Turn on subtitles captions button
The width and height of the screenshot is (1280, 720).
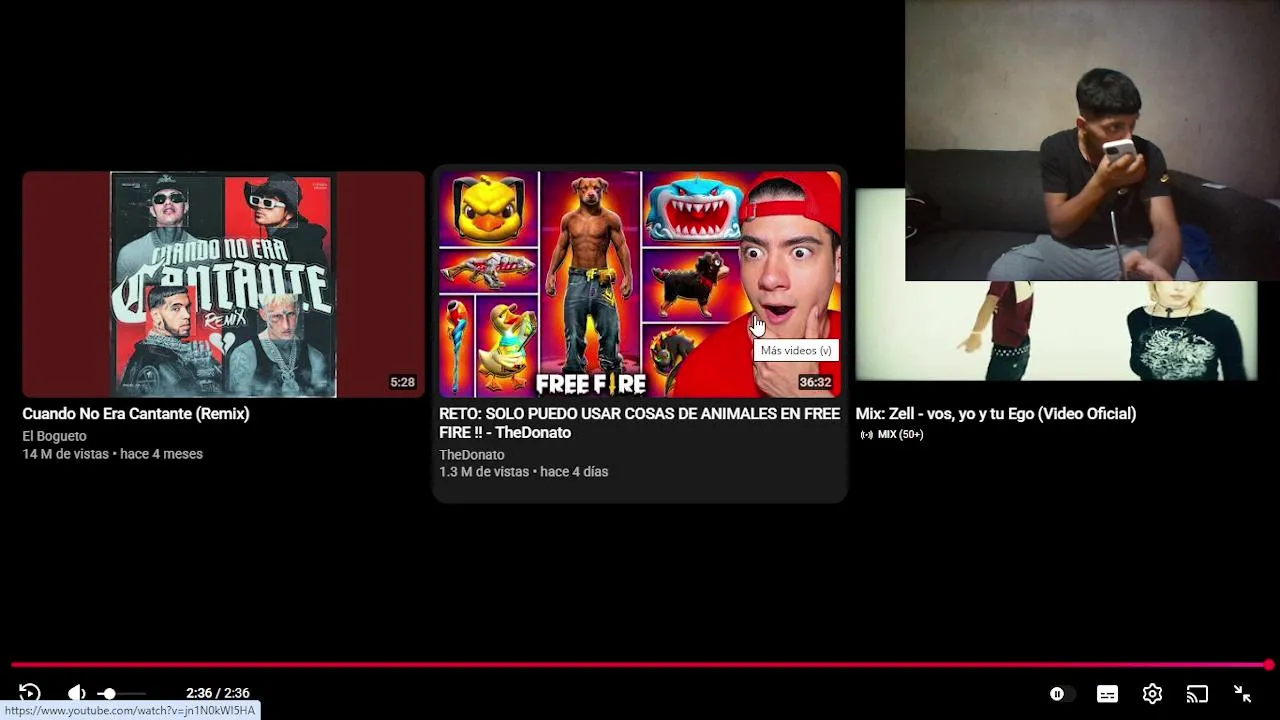coord(1107,694)
